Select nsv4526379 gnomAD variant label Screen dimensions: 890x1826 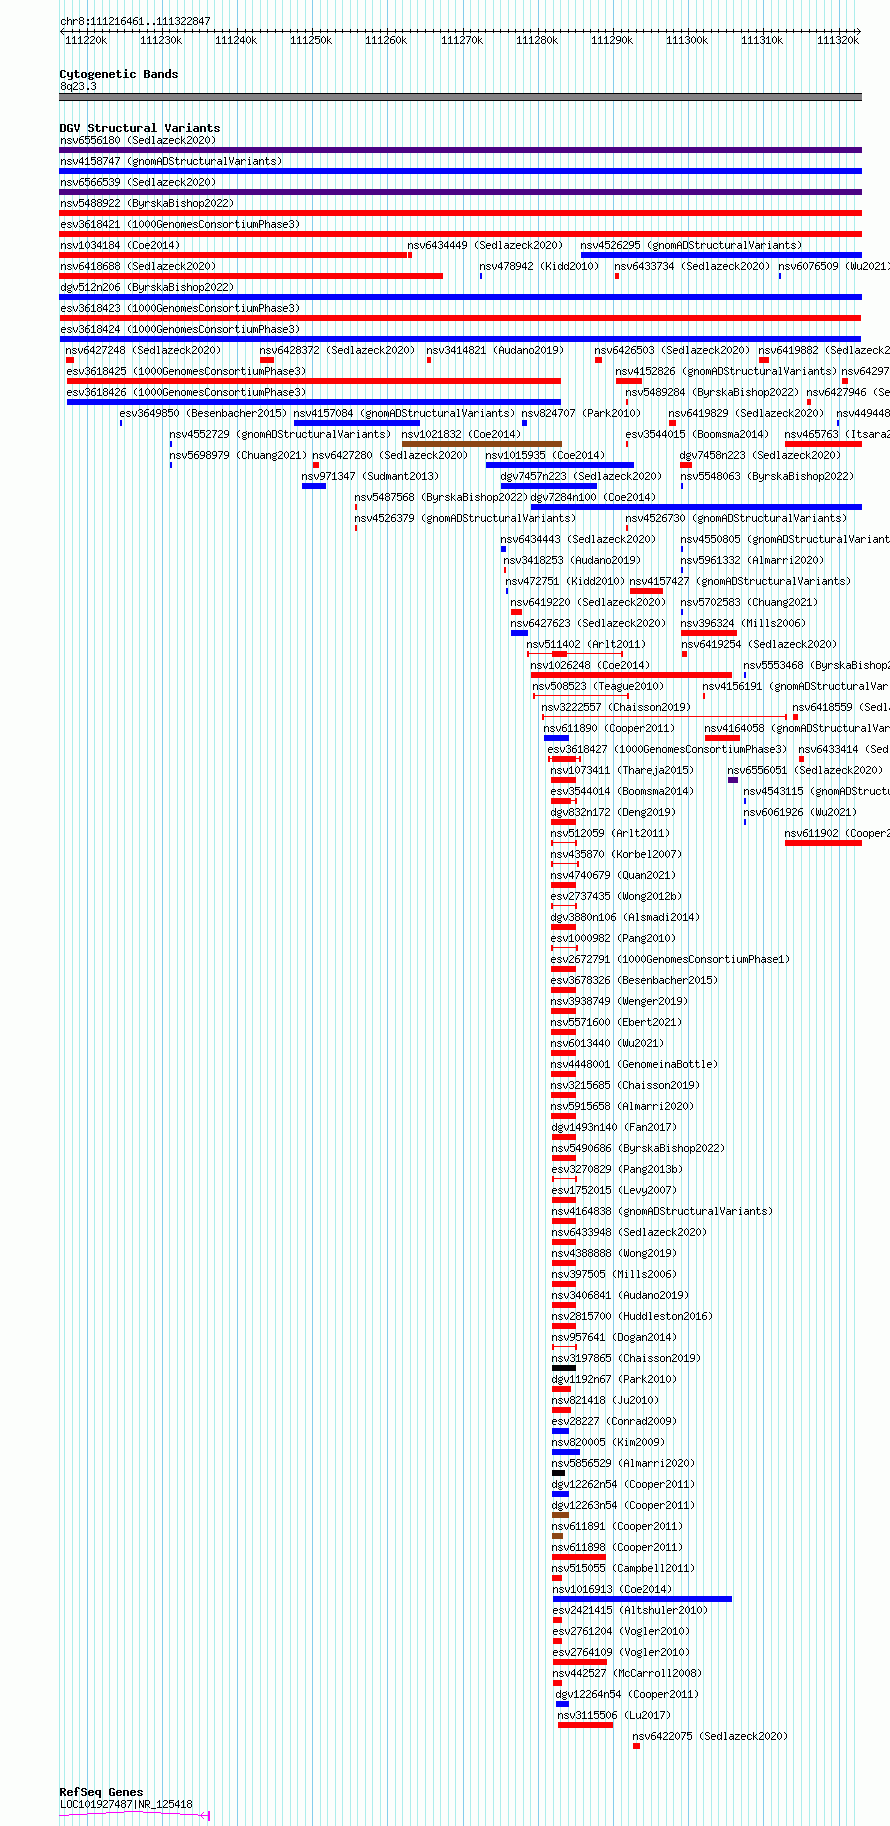465,518
